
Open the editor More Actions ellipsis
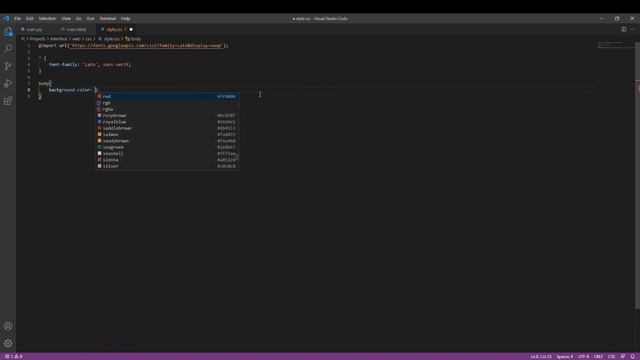coord(632,29)
